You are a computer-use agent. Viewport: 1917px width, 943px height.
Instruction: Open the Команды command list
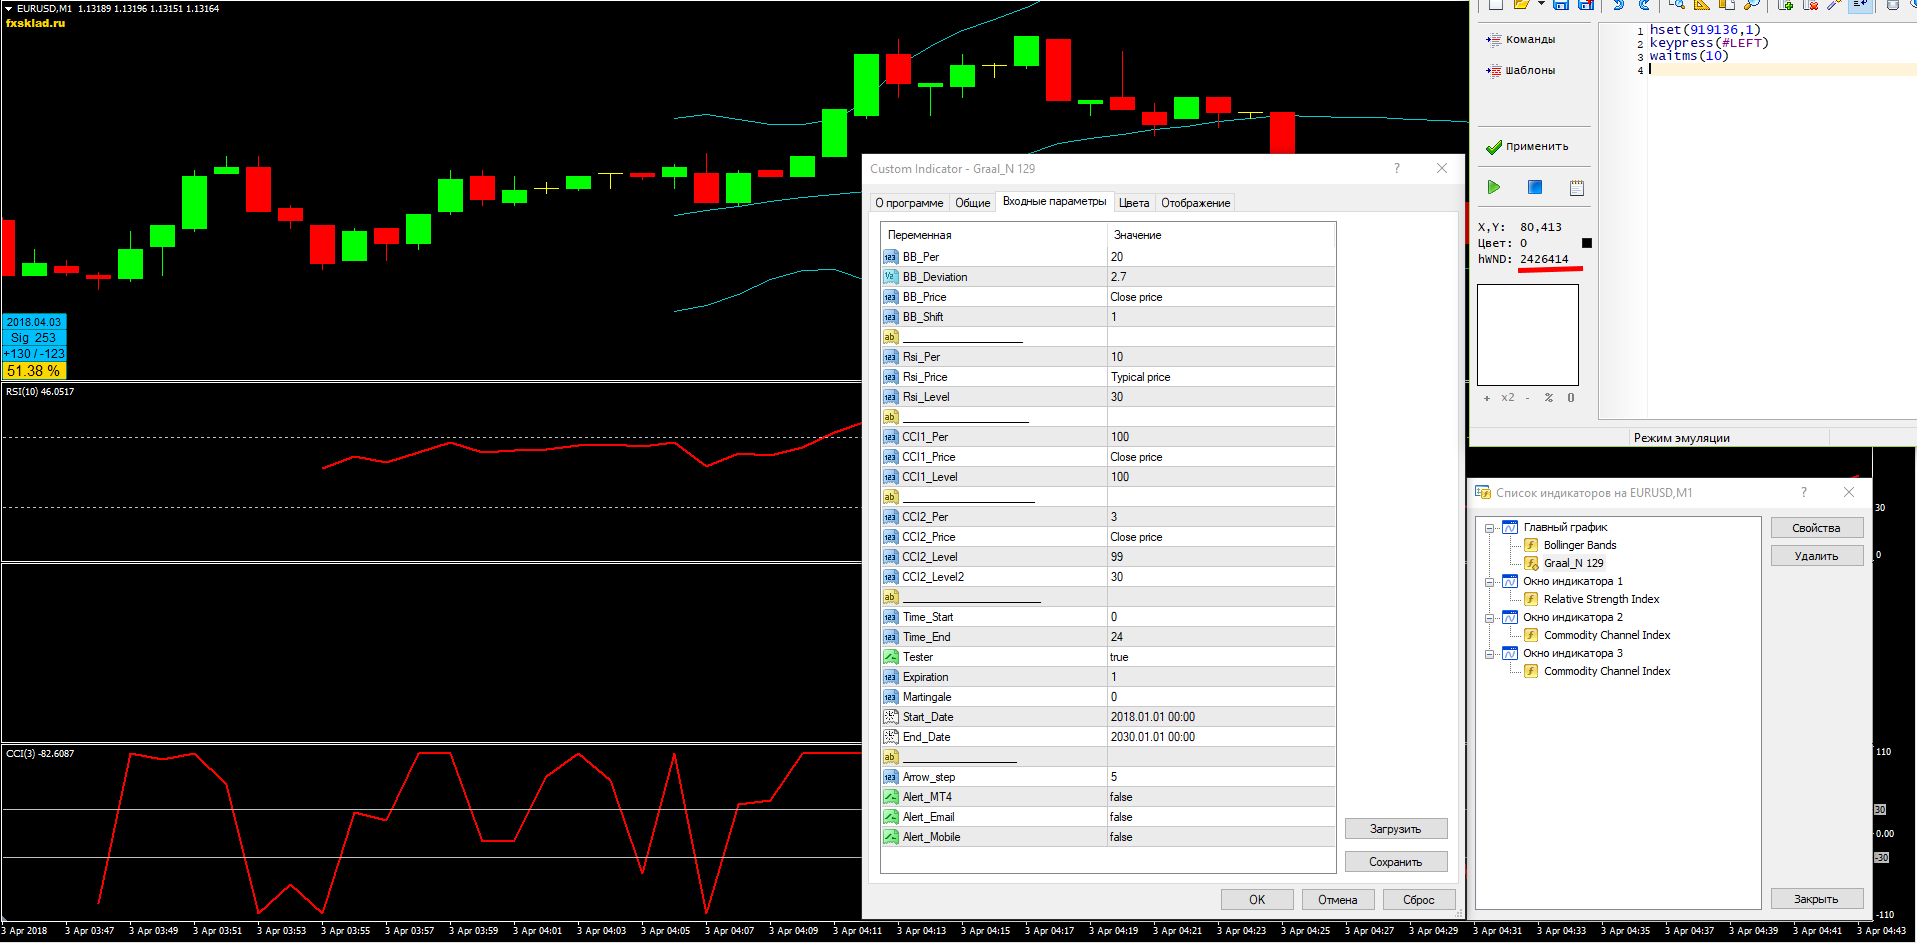[1521, 40]
